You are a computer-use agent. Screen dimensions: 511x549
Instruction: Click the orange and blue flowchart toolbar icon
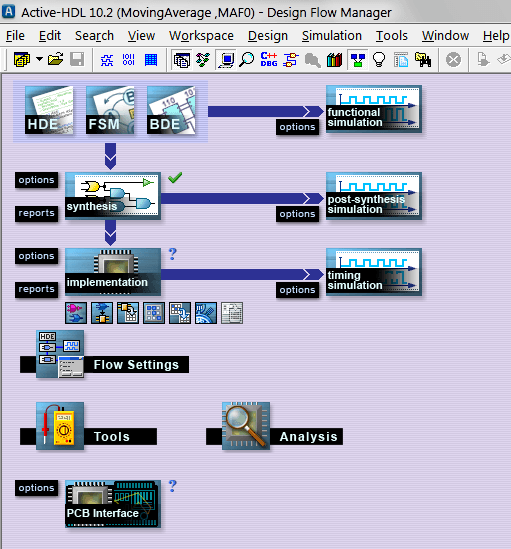[291, 60]
